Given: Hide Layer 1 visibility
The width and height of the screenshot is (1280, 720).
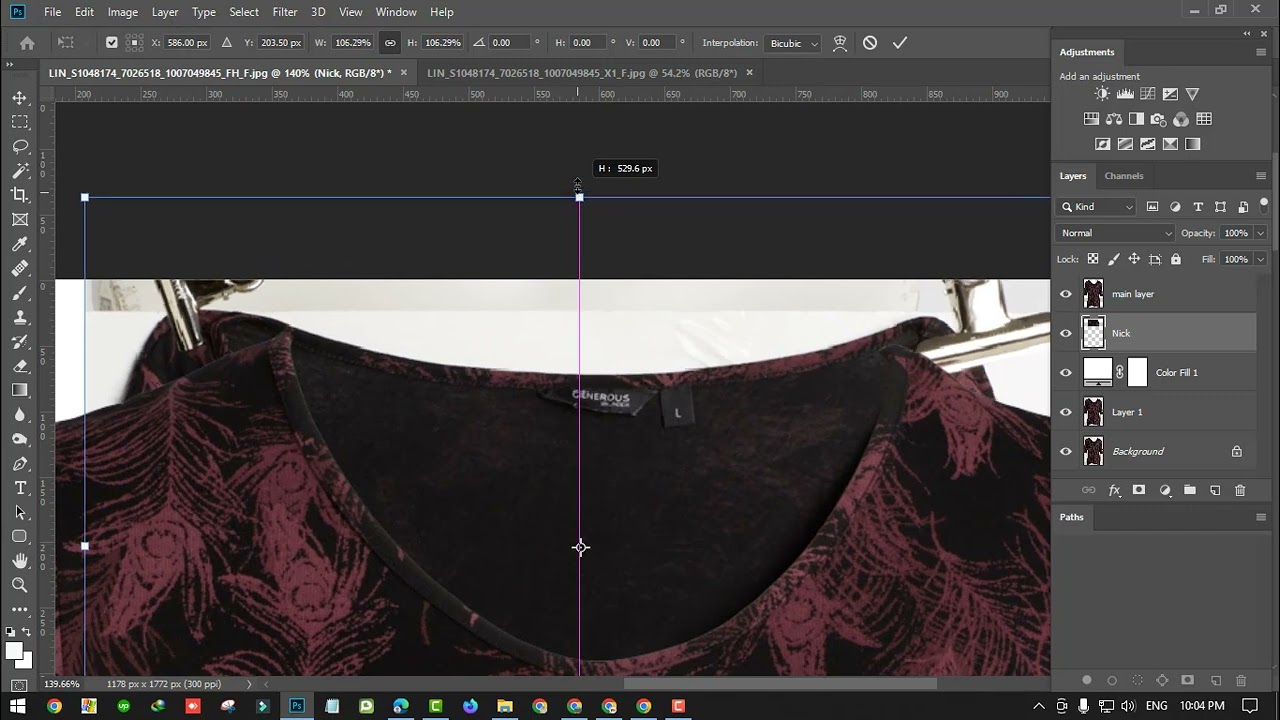Looking at the screenshot, I should [1066, 412].
